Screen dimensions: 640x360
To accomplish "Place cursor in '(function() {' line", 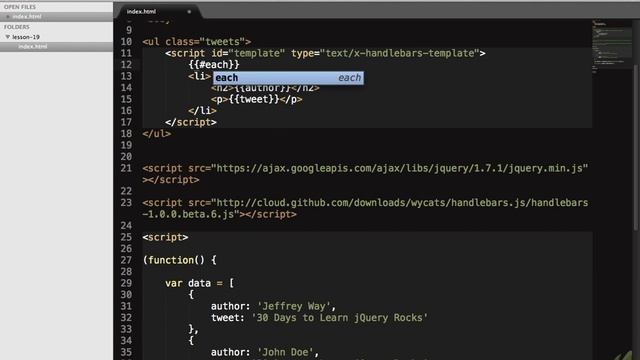I will coord(179,260).
